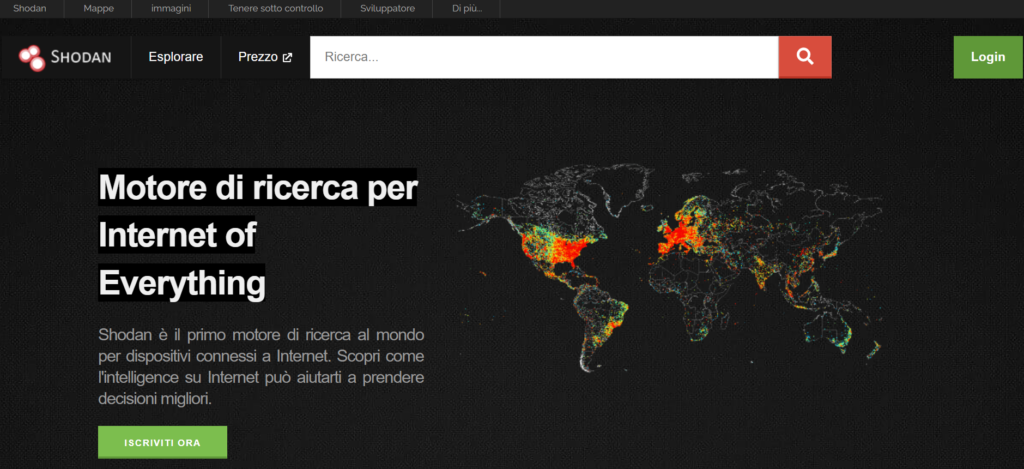
Task: Click the "ISCRIVITI ORA" signup button
Action: pos(162,442)
